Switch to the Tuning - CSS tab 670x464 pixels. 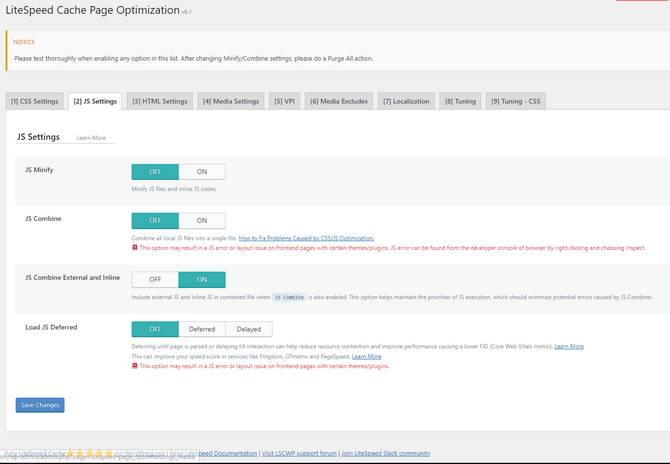click(516, 101)
